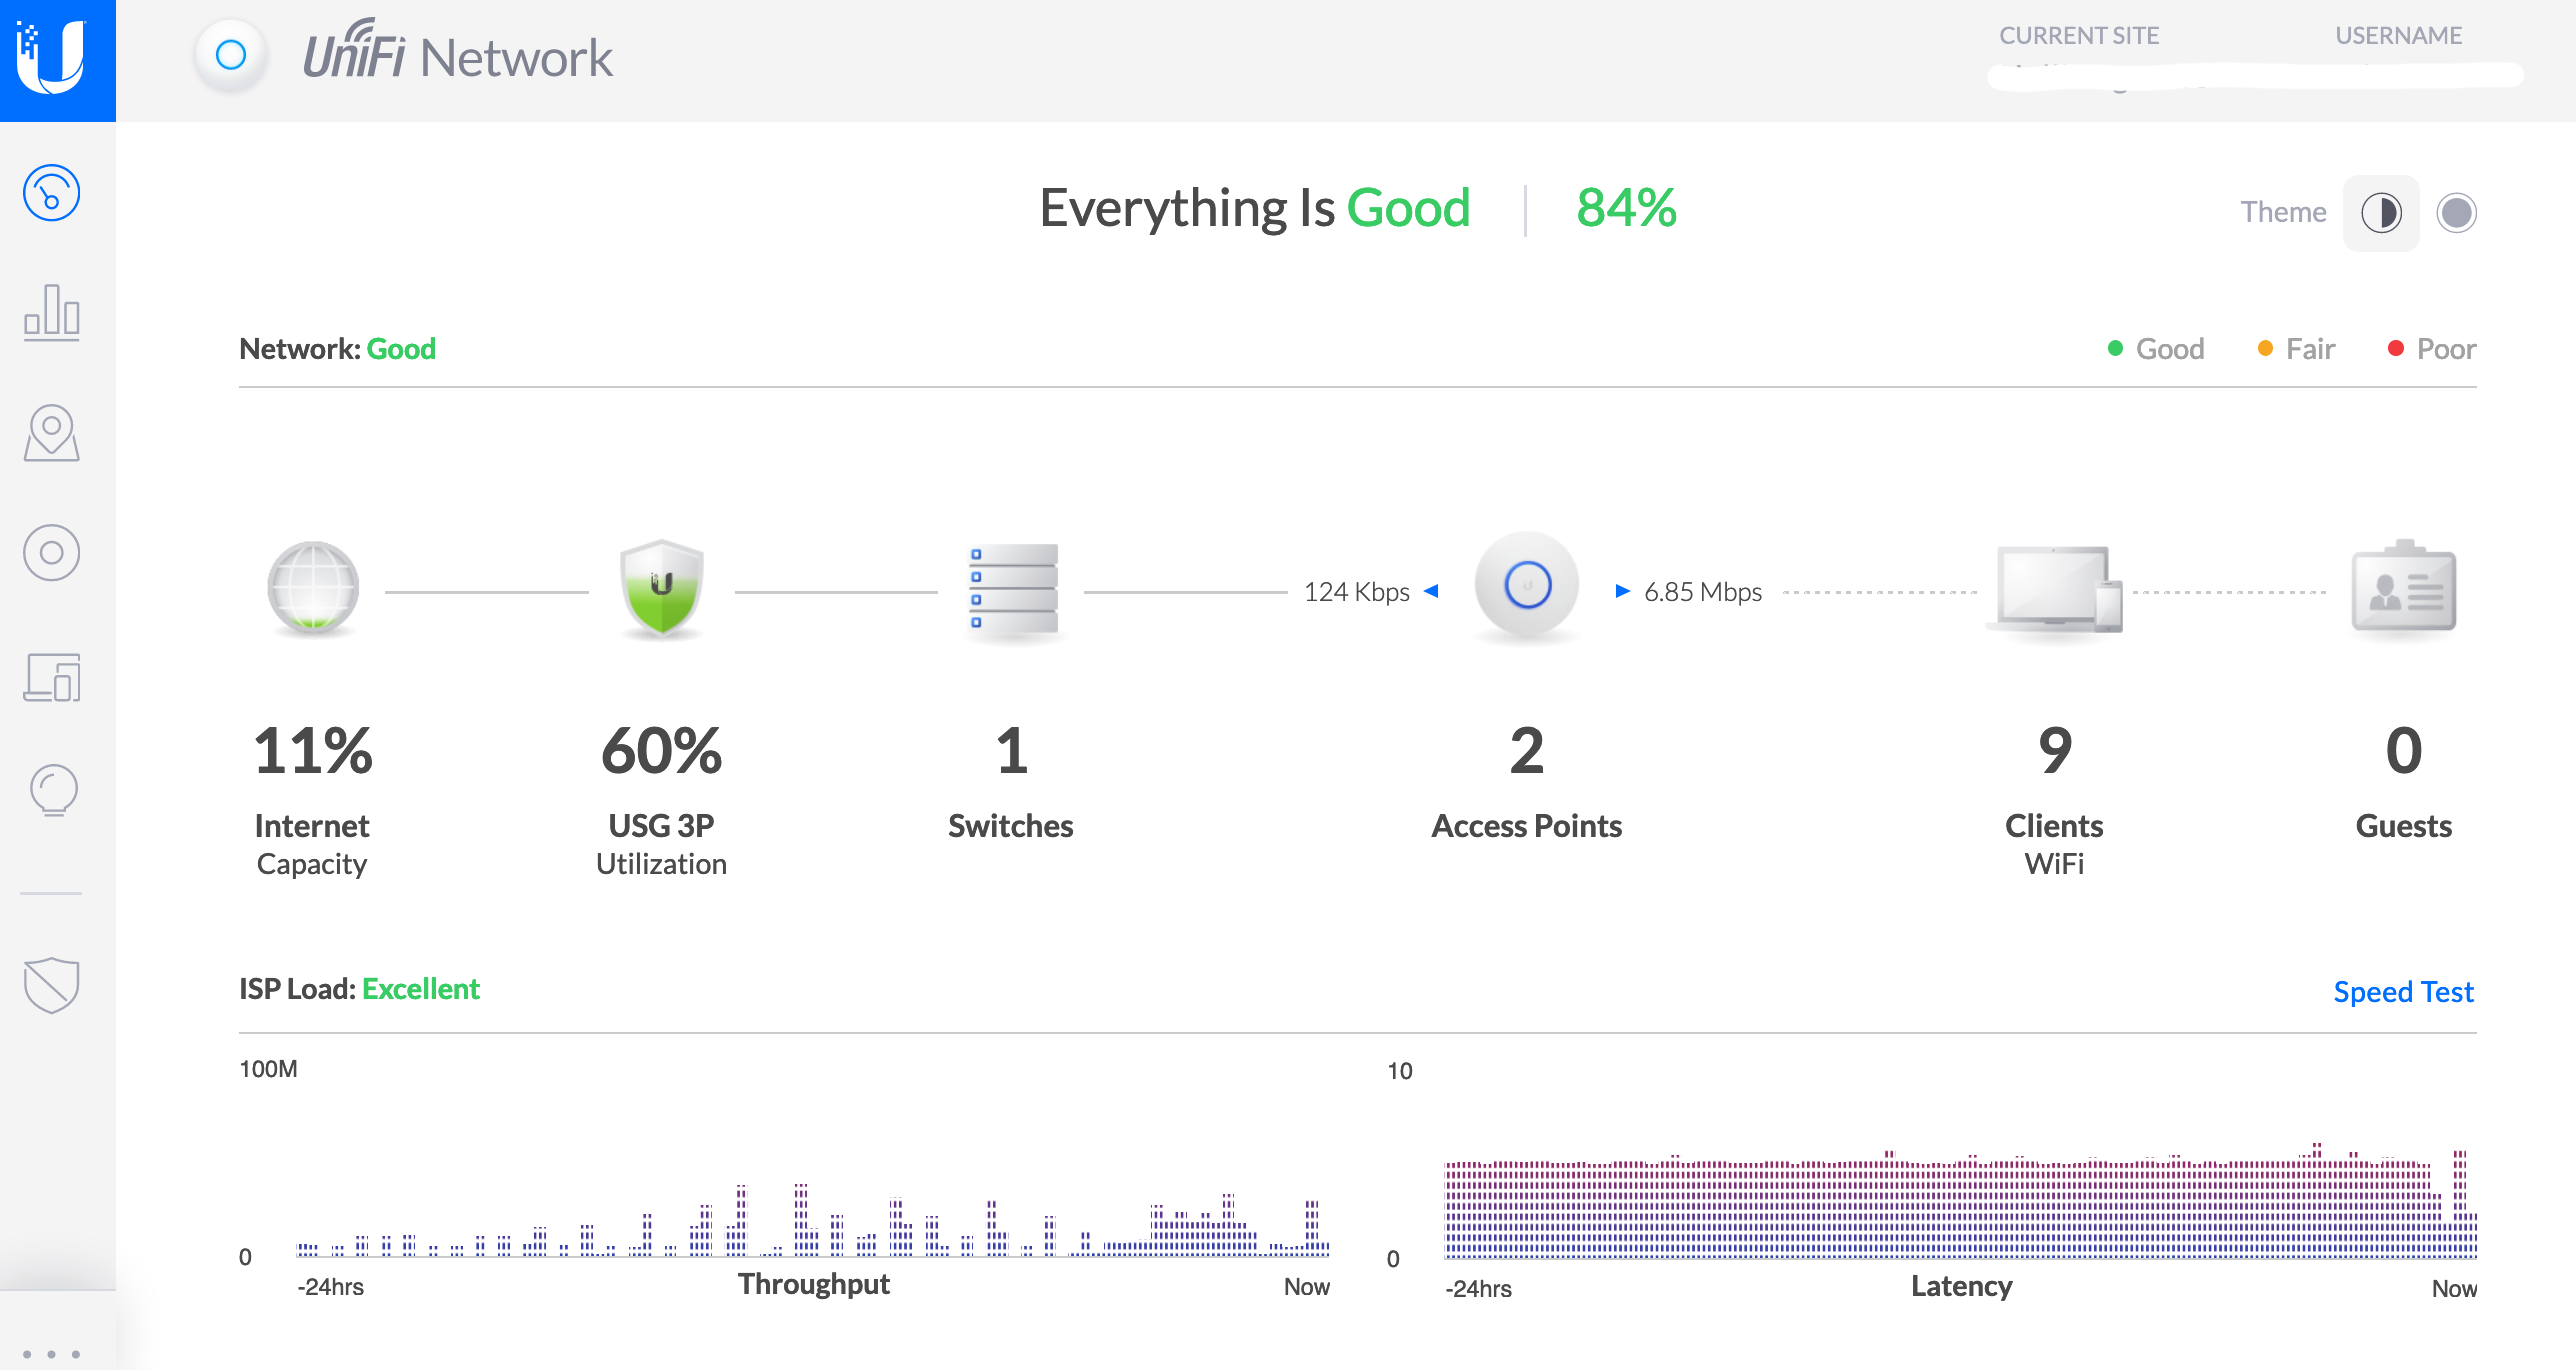The width and height of the screenshot is (2576, 1370).
Task: Click the 11% Internet Capacity value
Action: click(x=312, y=751)
